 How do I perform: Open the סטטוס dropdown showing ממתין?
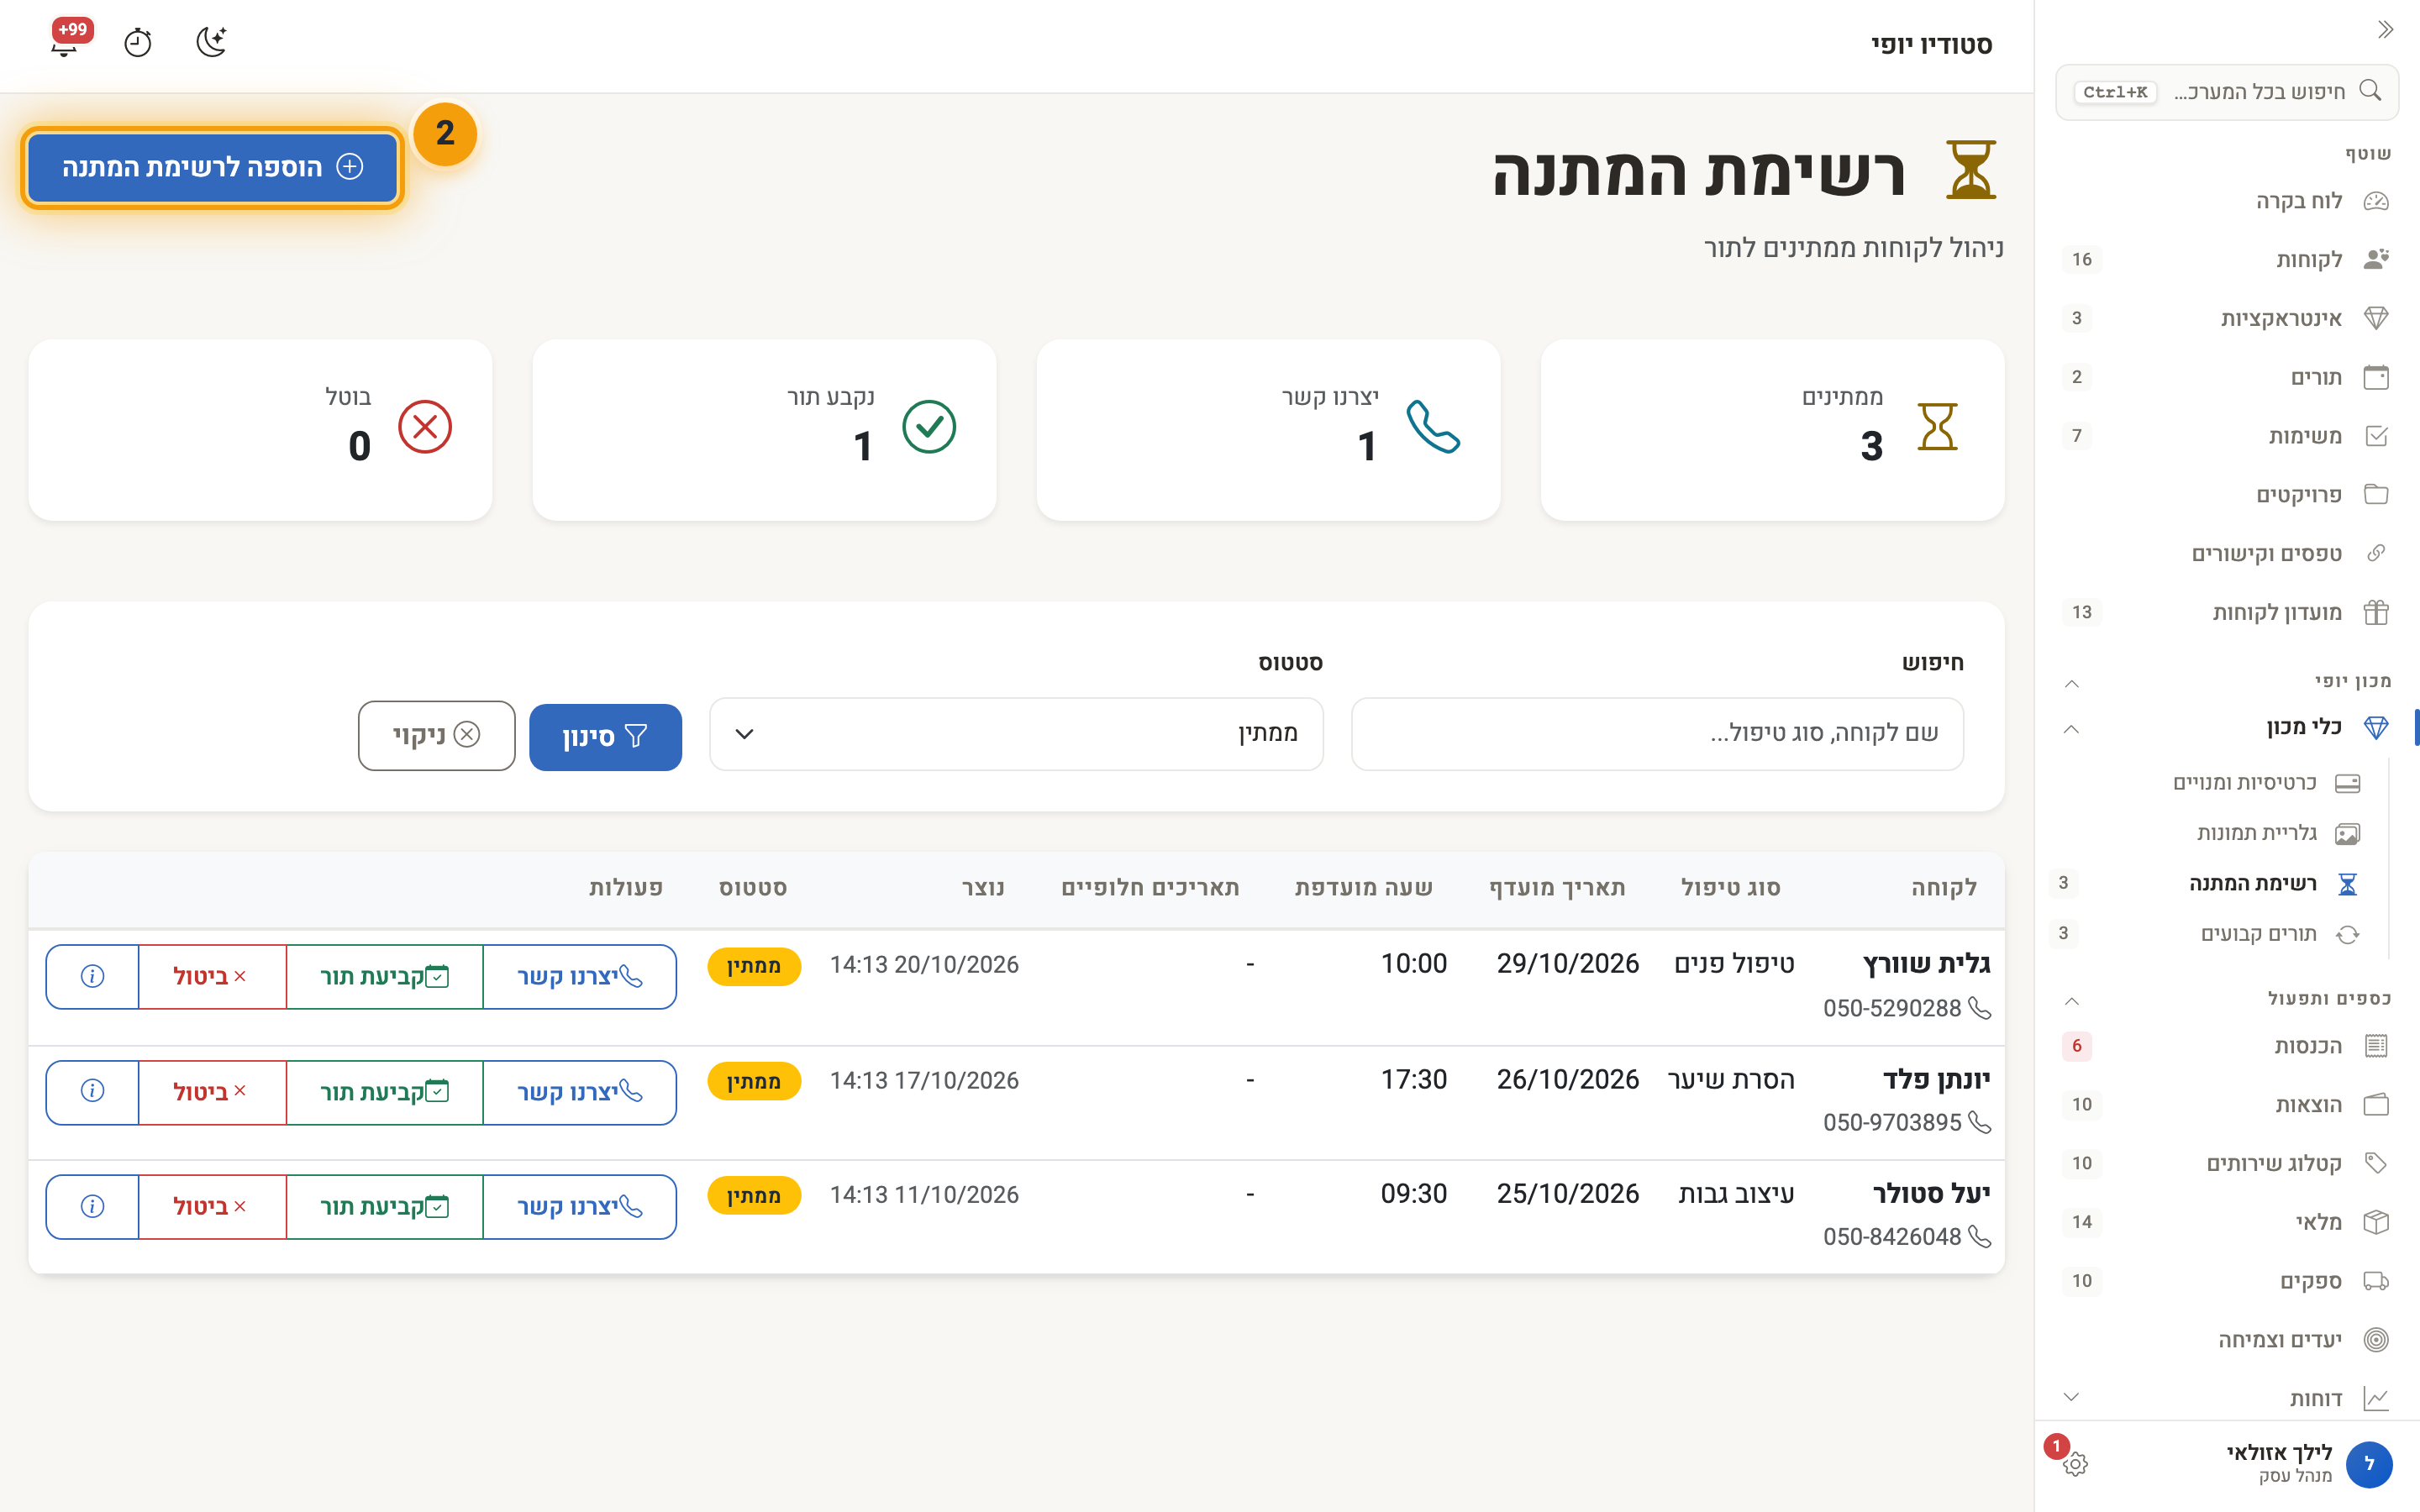click(1016, 734)
